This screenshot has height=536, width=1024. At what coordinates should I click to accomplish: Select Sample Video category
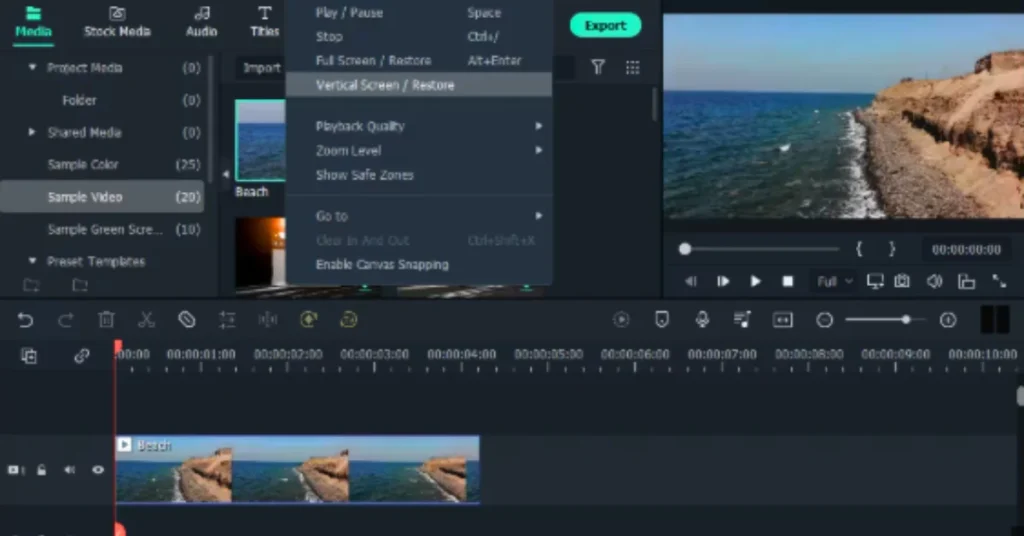[102, 197]
